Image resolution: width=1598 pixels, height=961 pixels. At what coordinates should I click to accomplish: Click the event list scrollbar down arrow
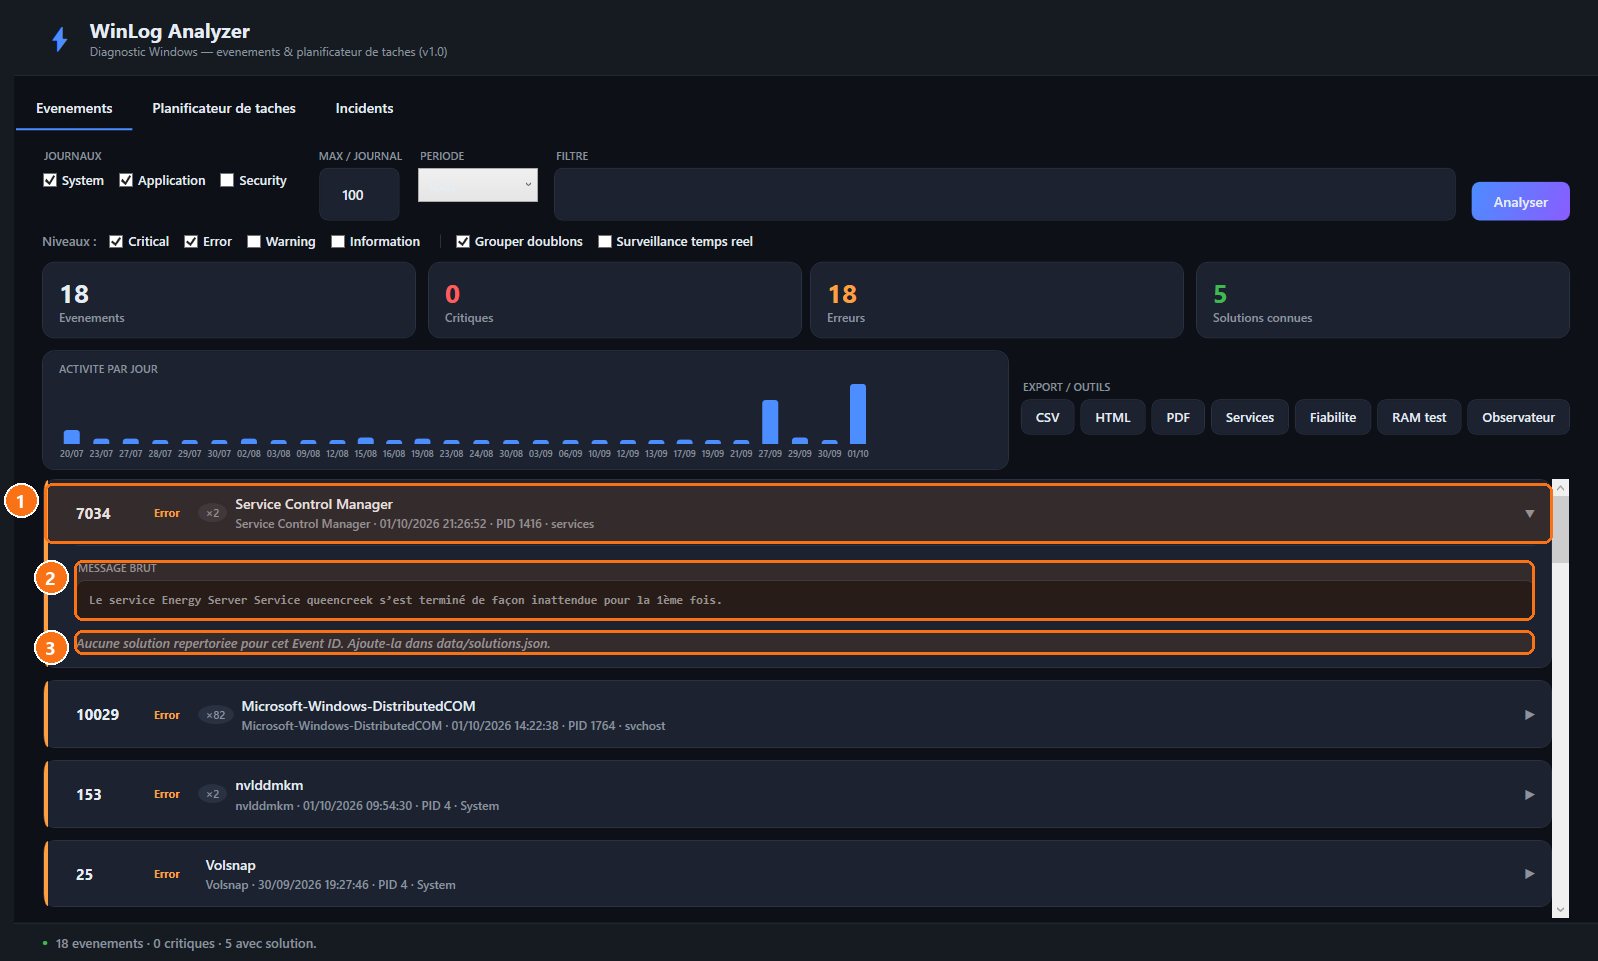coord(1560,910)
